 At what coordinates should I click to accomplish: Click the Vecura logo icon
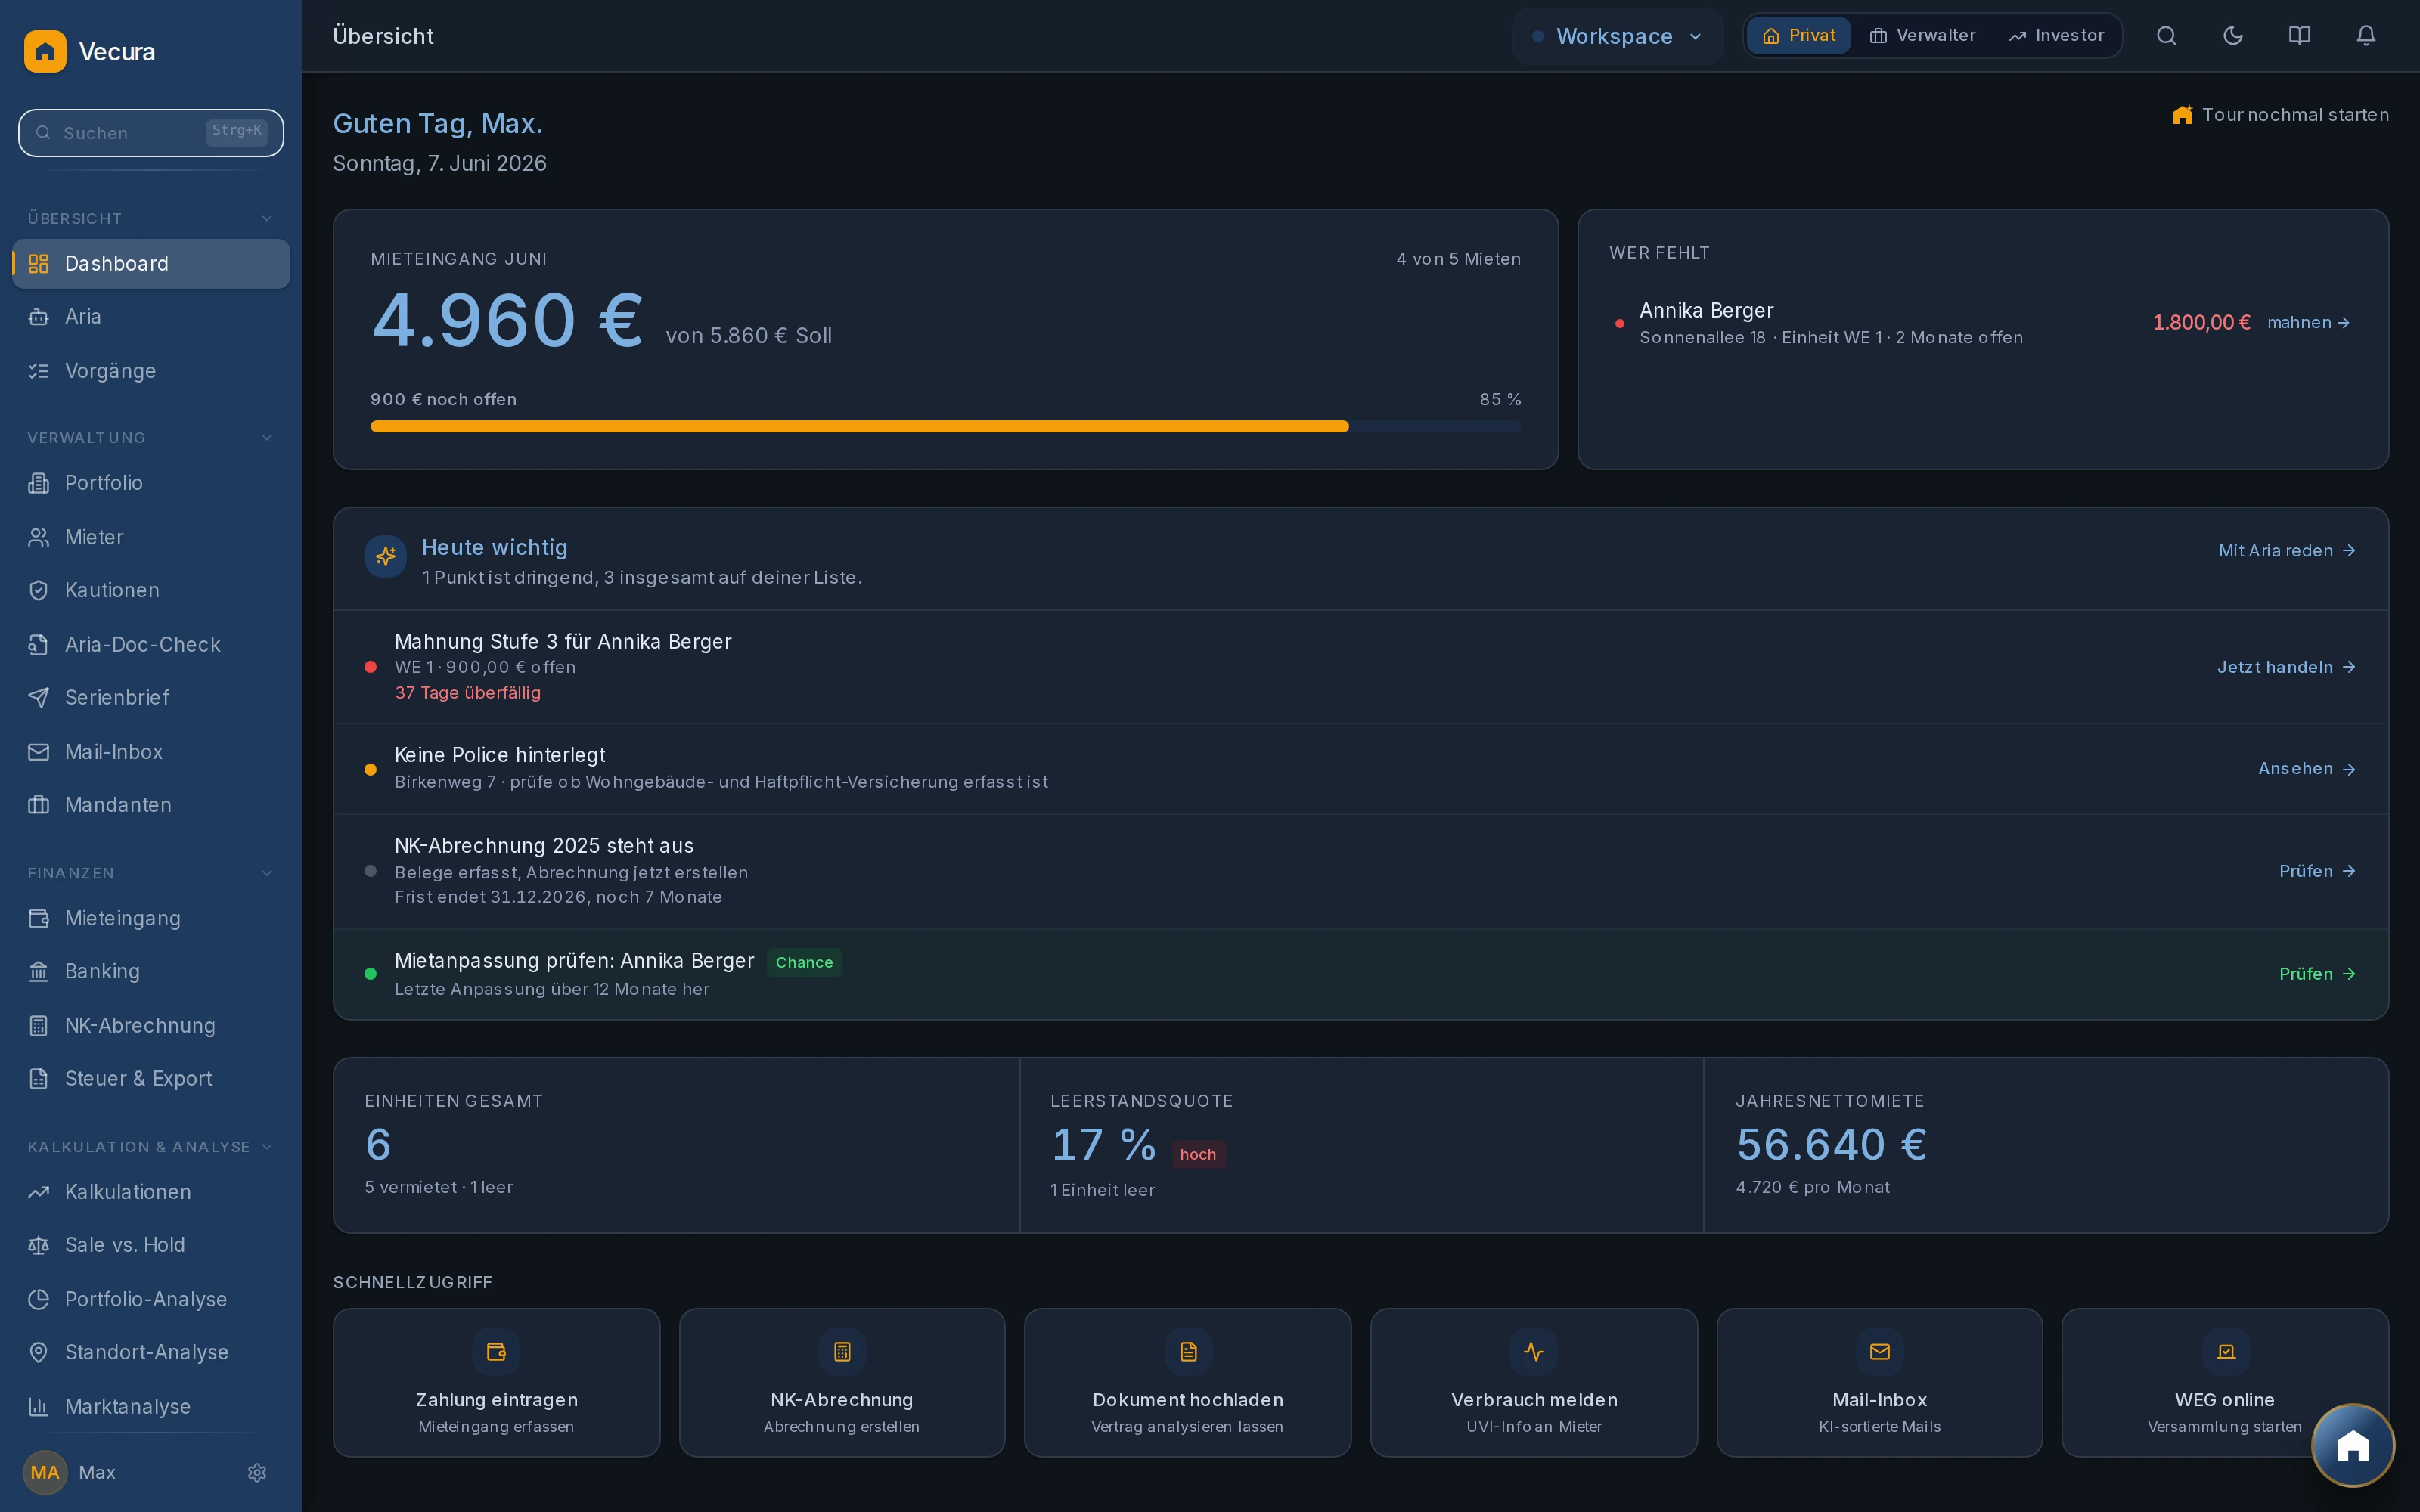click(x=45, y=51)
